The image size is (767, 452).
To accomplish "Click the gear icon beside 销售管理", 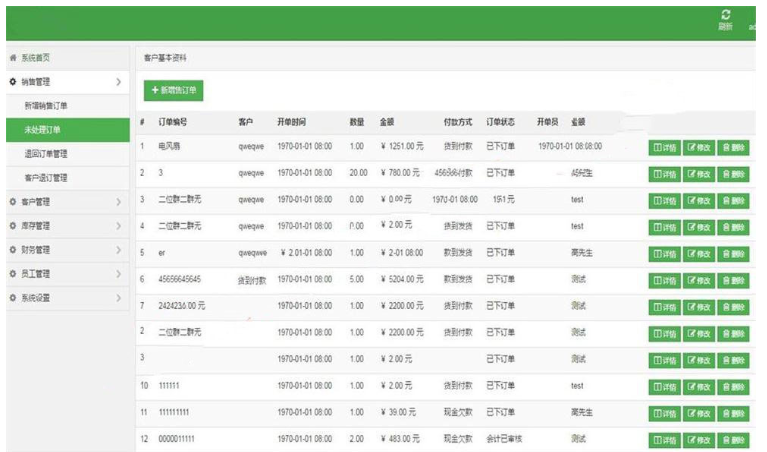I will [13, 81].
